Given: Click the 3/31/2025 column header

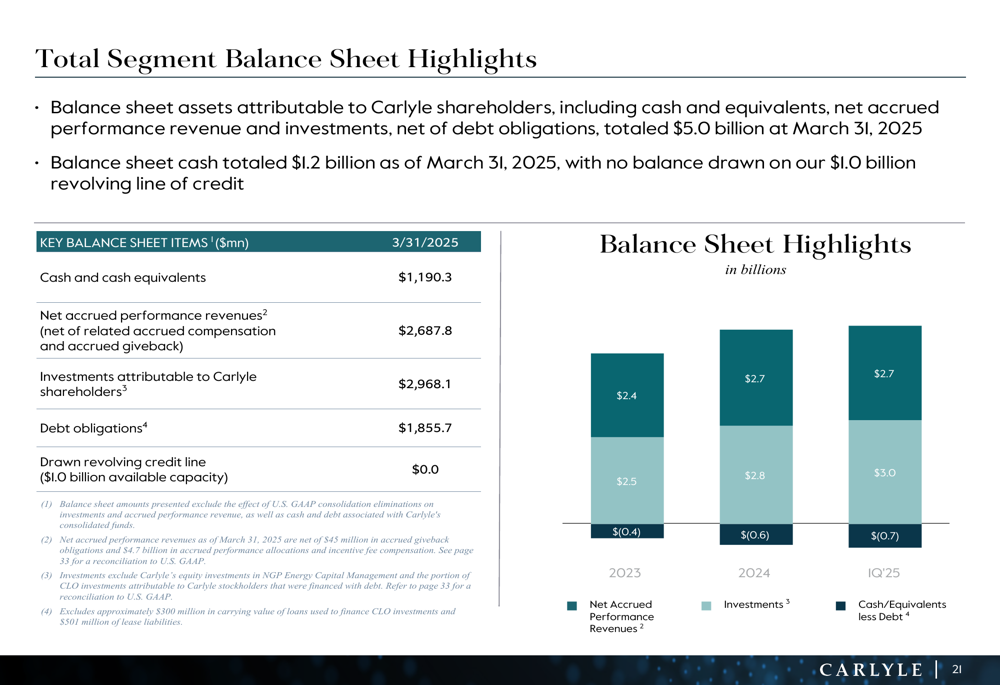Looking at the screenshot, I should 425,242.
